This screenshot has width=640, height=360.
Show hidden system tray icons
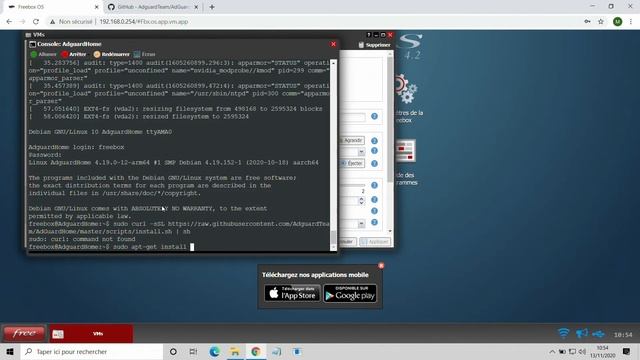552,352
